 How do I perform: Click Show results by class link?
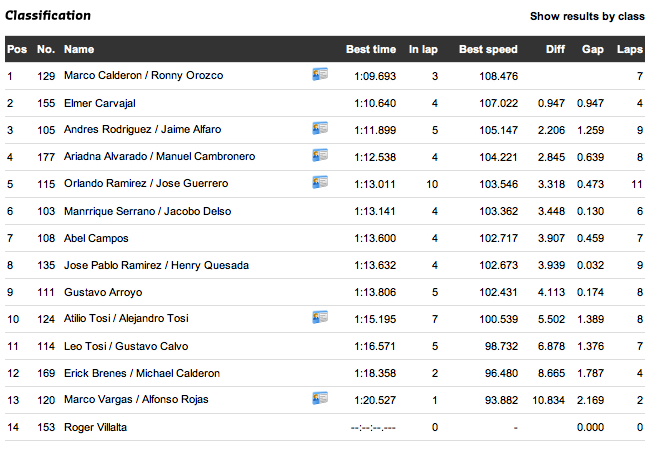pyautogui.click(x=587, y=16)
